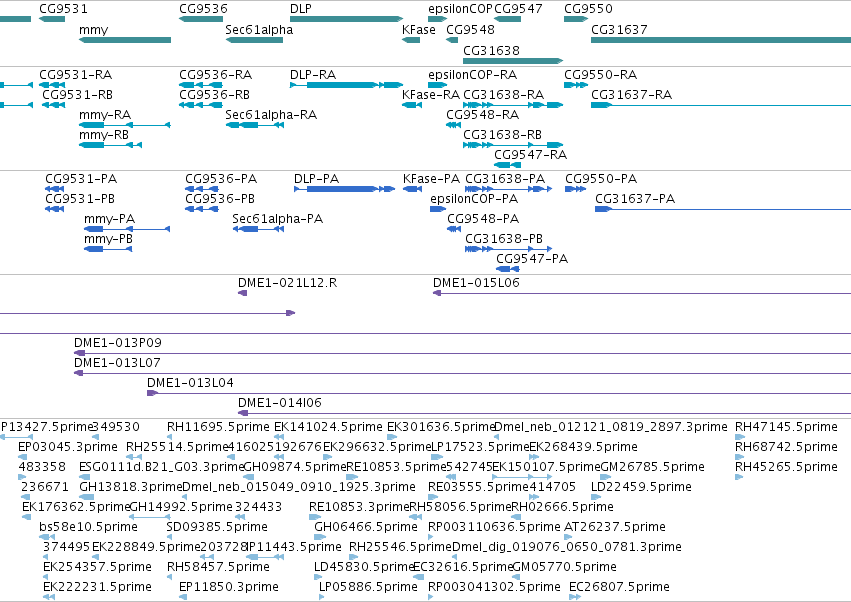Click transcript label DLP-RA
851x602 pixels.
pos(313,74)
